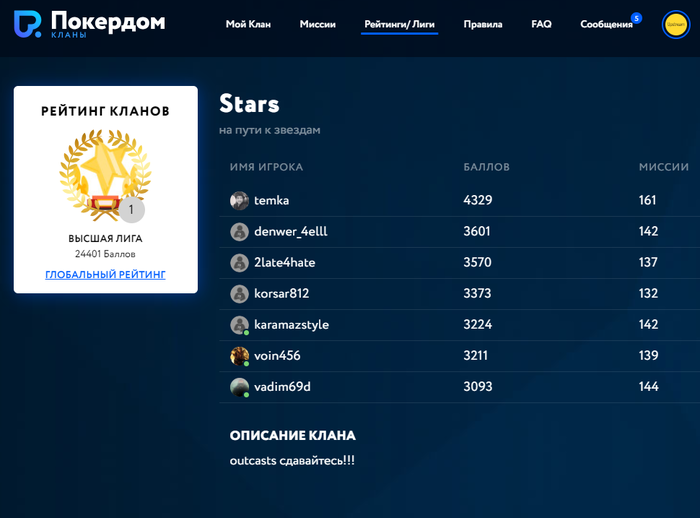Click the БАЛЛОВ column header

pyautogui.click(x=487, y=167)
